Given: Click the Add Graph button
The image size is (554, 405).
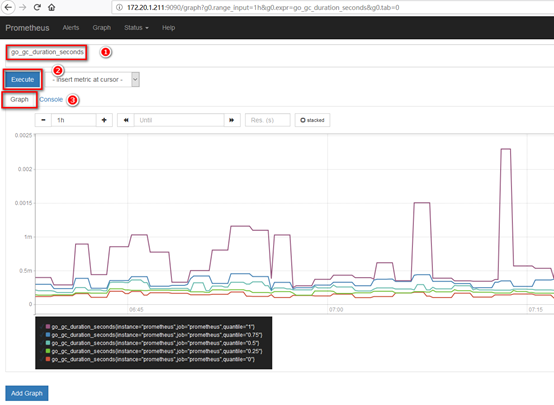Looking at the screenshot, I should [27, 393].
